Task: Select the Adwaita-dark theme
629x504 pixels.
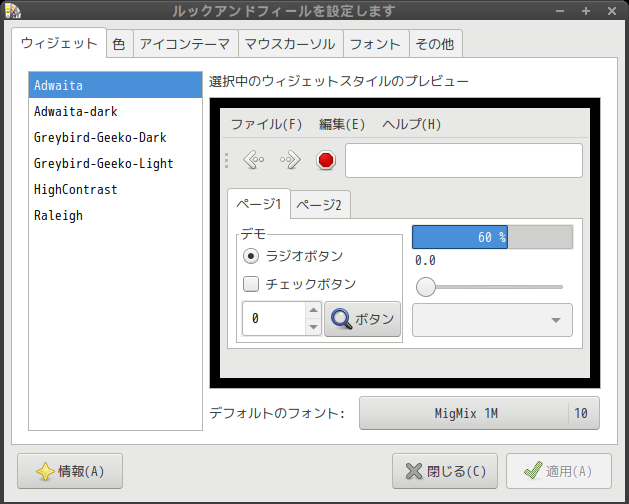Action: 116,111
